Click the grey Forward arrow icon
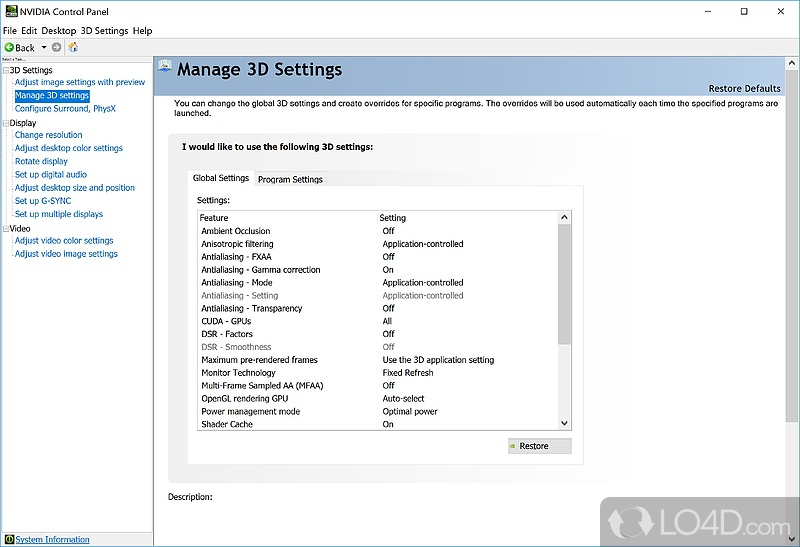This screenshot has height=547, width=800. 56,47
